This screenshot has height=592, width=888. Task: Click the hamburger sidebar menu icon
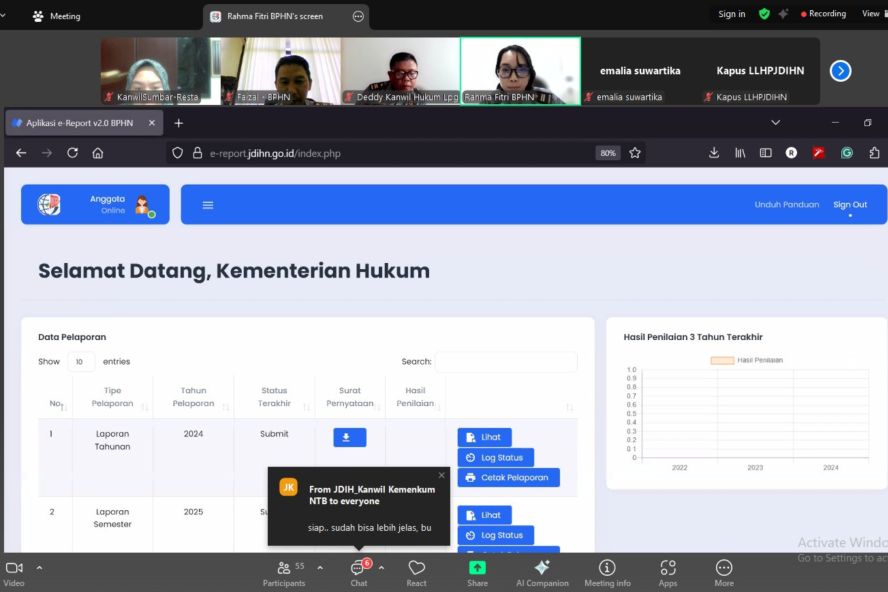(x=208, y=205)
